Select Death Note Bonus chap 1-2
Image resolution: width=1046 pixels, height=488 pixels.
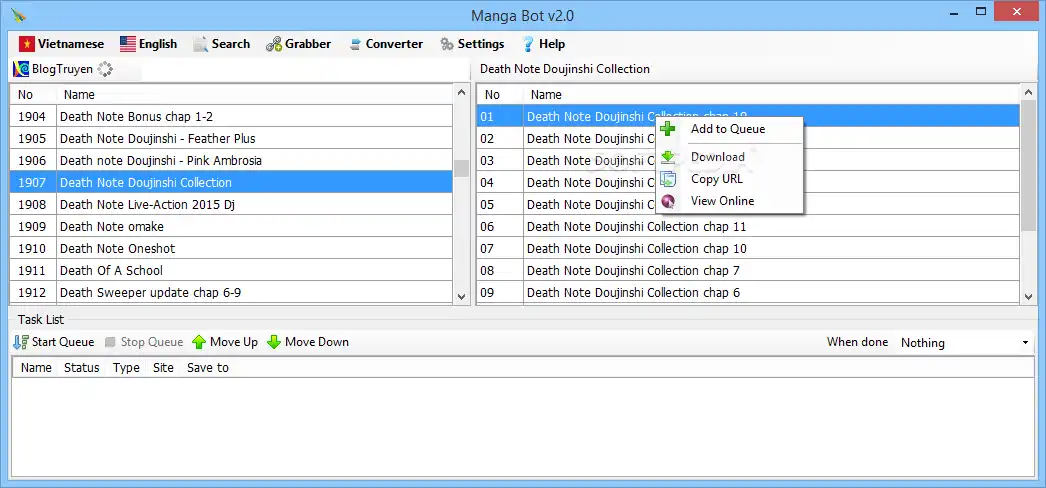click(x=231, y=117)
